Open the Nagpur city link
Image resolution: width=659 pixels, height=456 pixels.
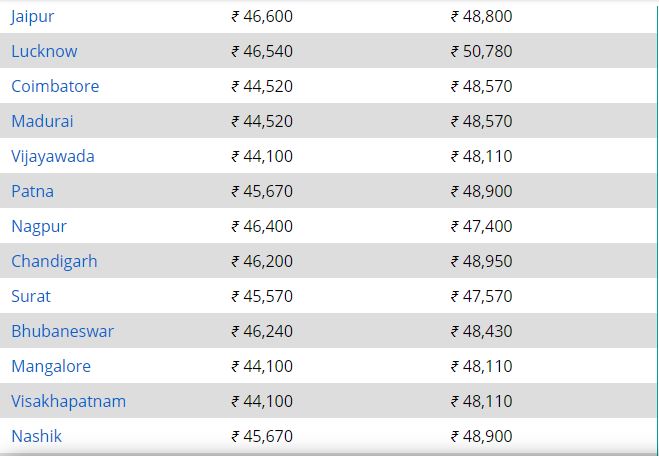39,227
